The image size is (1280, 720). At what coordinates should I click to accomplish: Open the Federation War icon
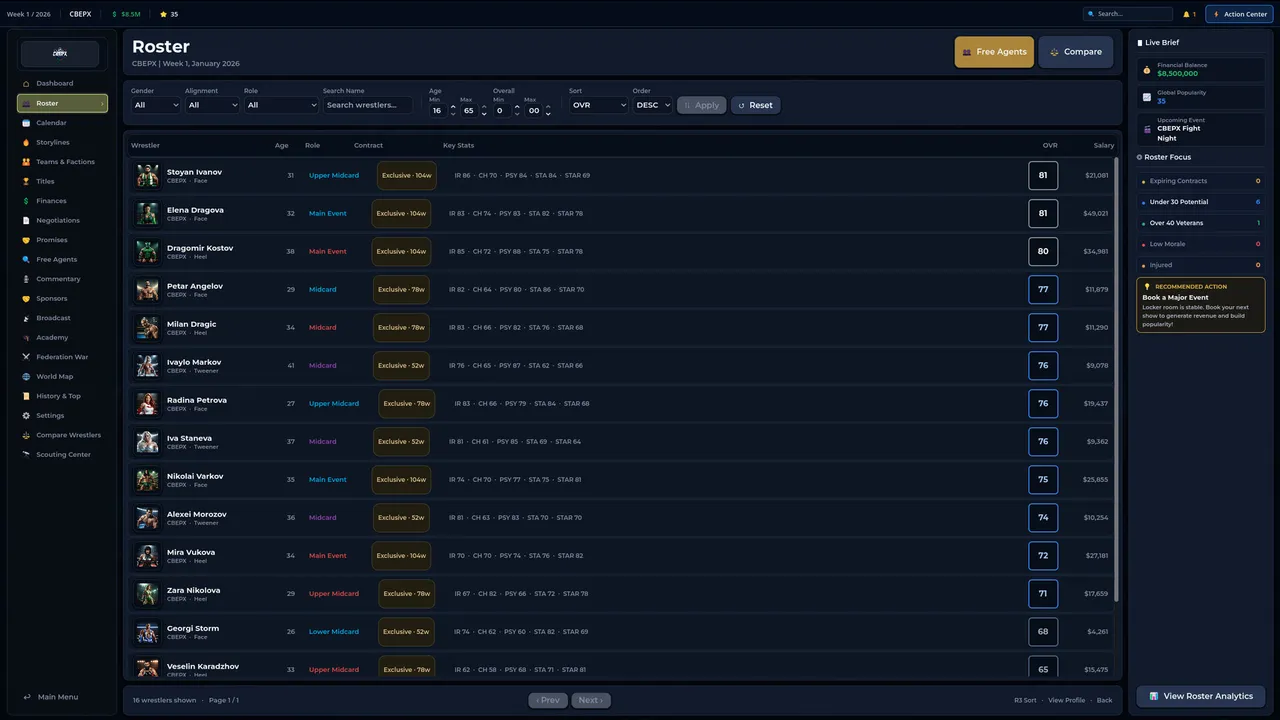(26, 357)
